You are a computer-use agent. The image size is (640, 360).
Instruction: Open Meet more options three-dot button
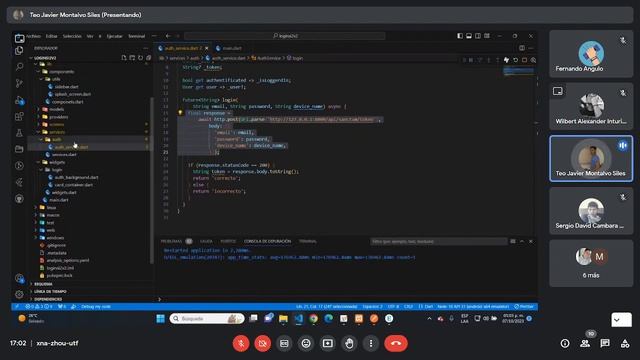click(x=371, y=344)
